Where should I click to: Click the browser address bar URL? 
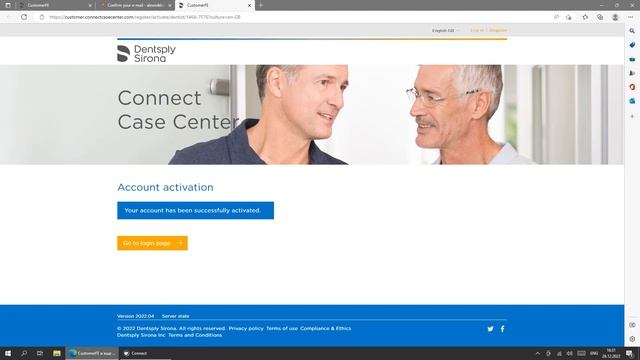[x=145, y=17]
